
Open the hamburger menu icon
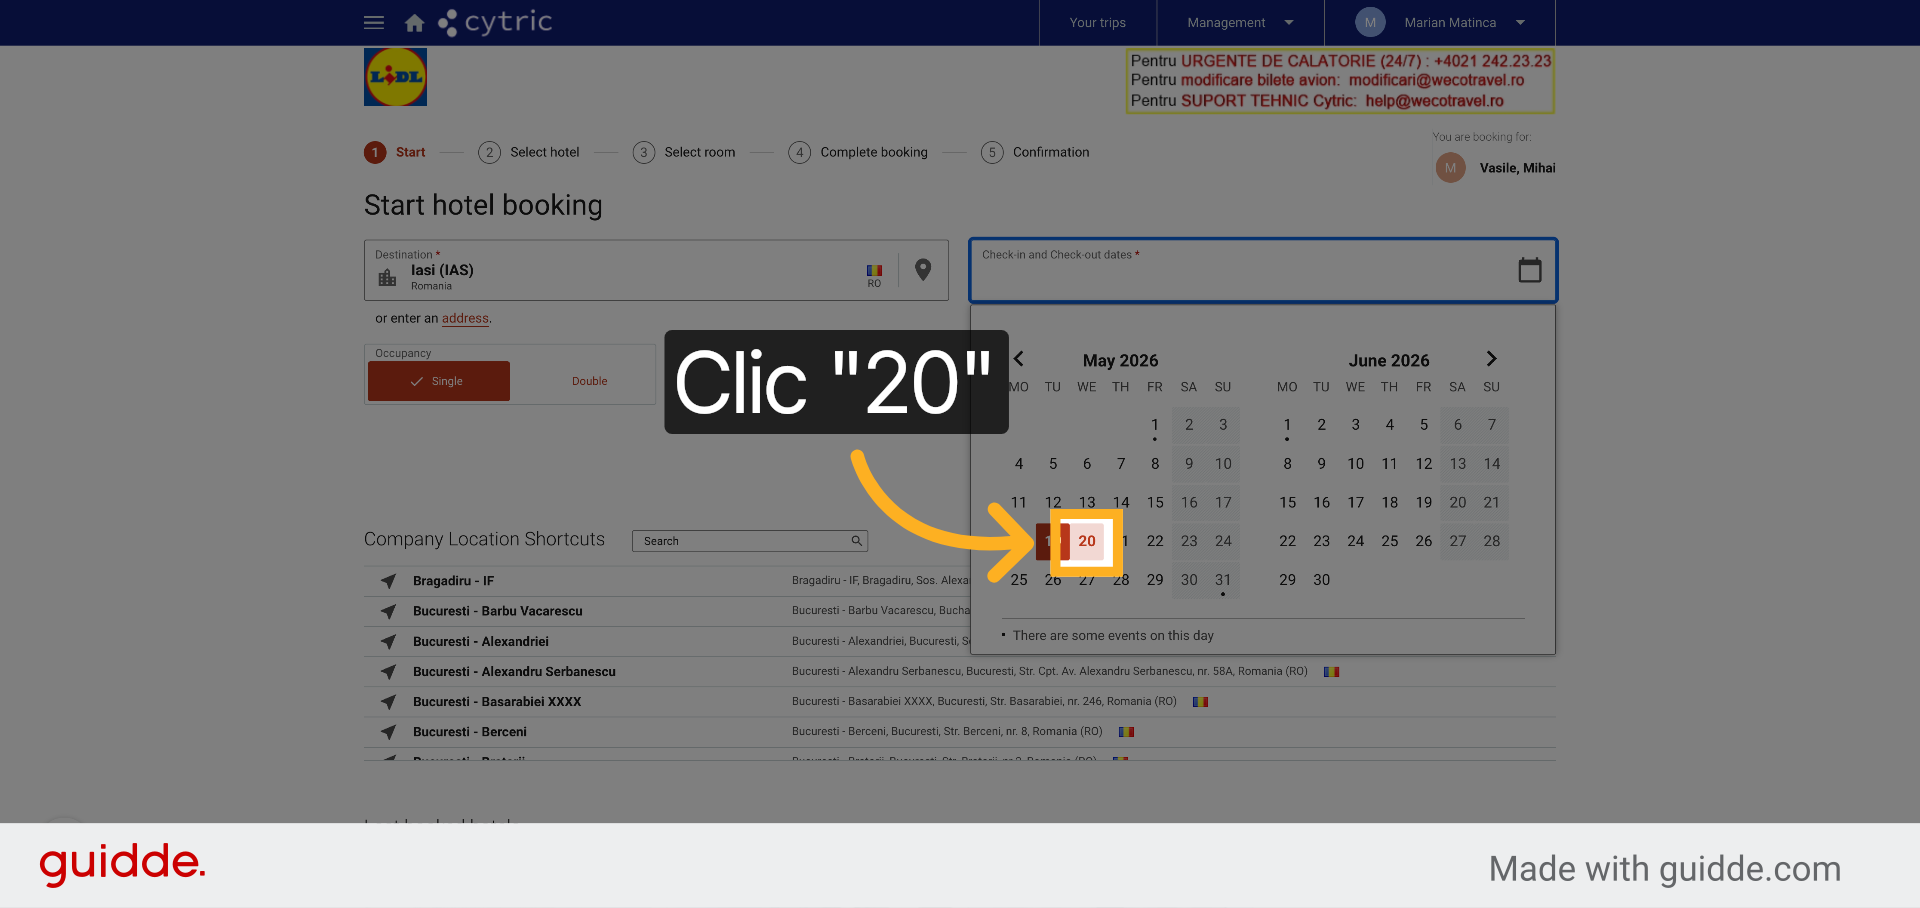point(374,22)
